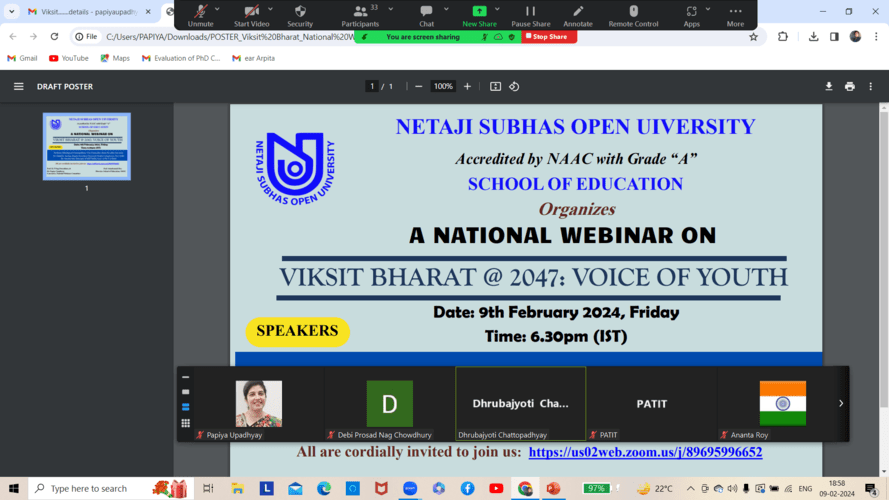This screenshot has width=889, height=500.
Task: Expand New Share options arrow
Action: point(497,9)
